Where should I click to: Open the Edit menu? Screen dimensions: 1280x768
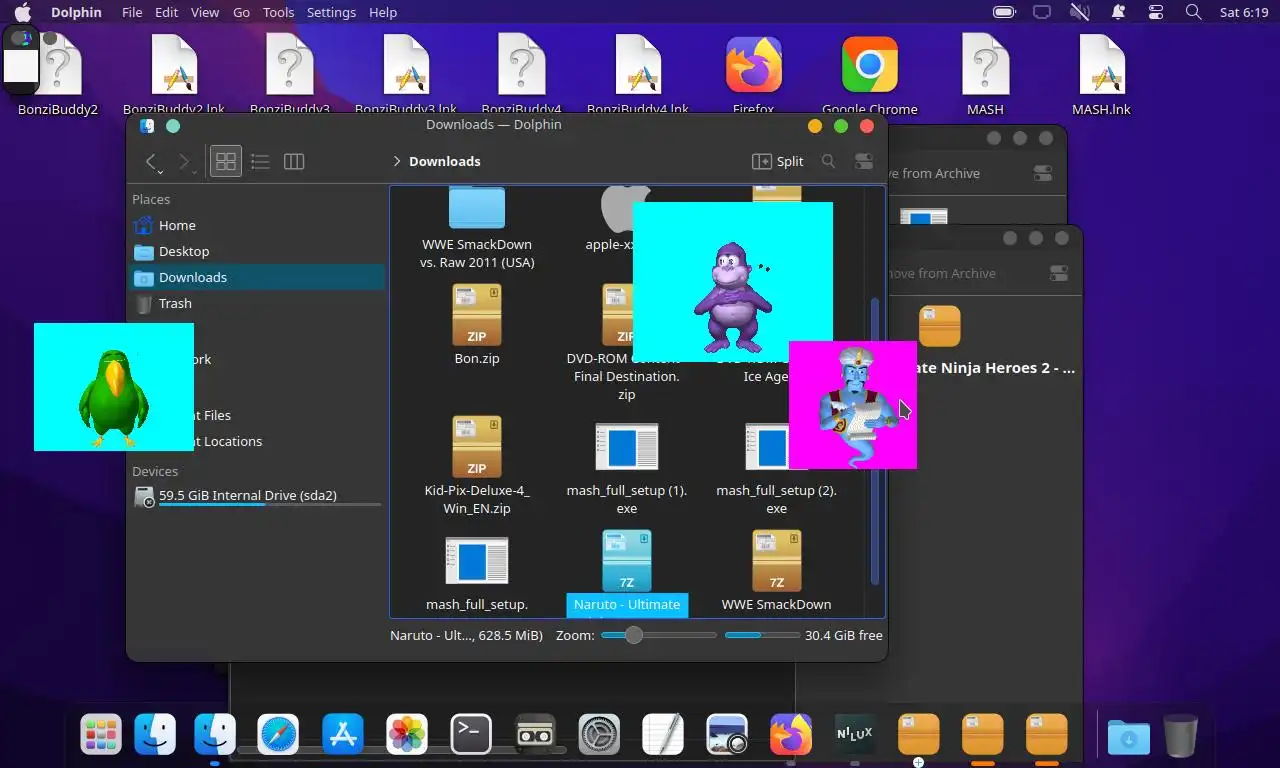point(166,12)
